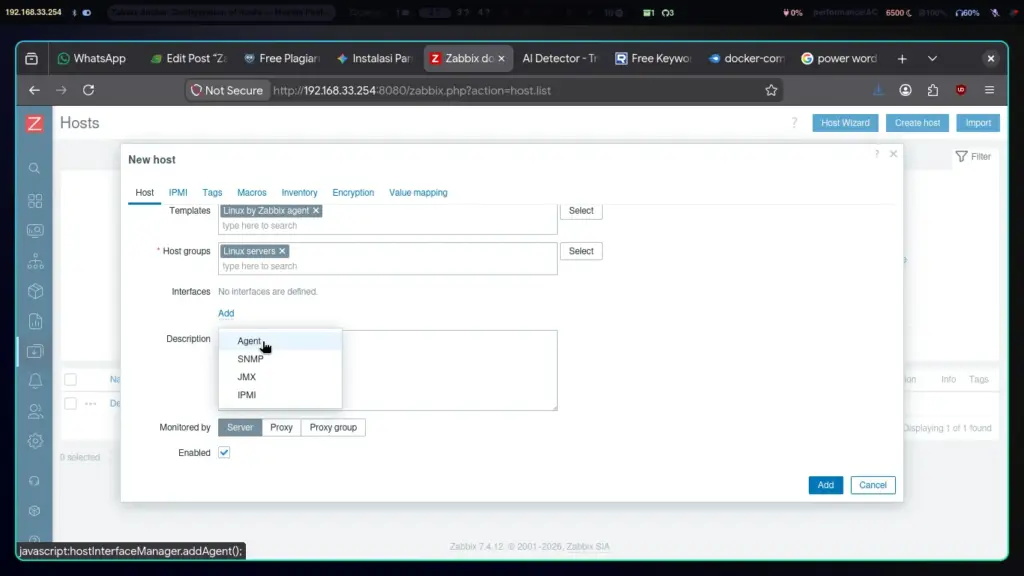Viewport: 1024px width, 576px height.
Task: Reload the page with refresh icon
Action: [88, 90]
